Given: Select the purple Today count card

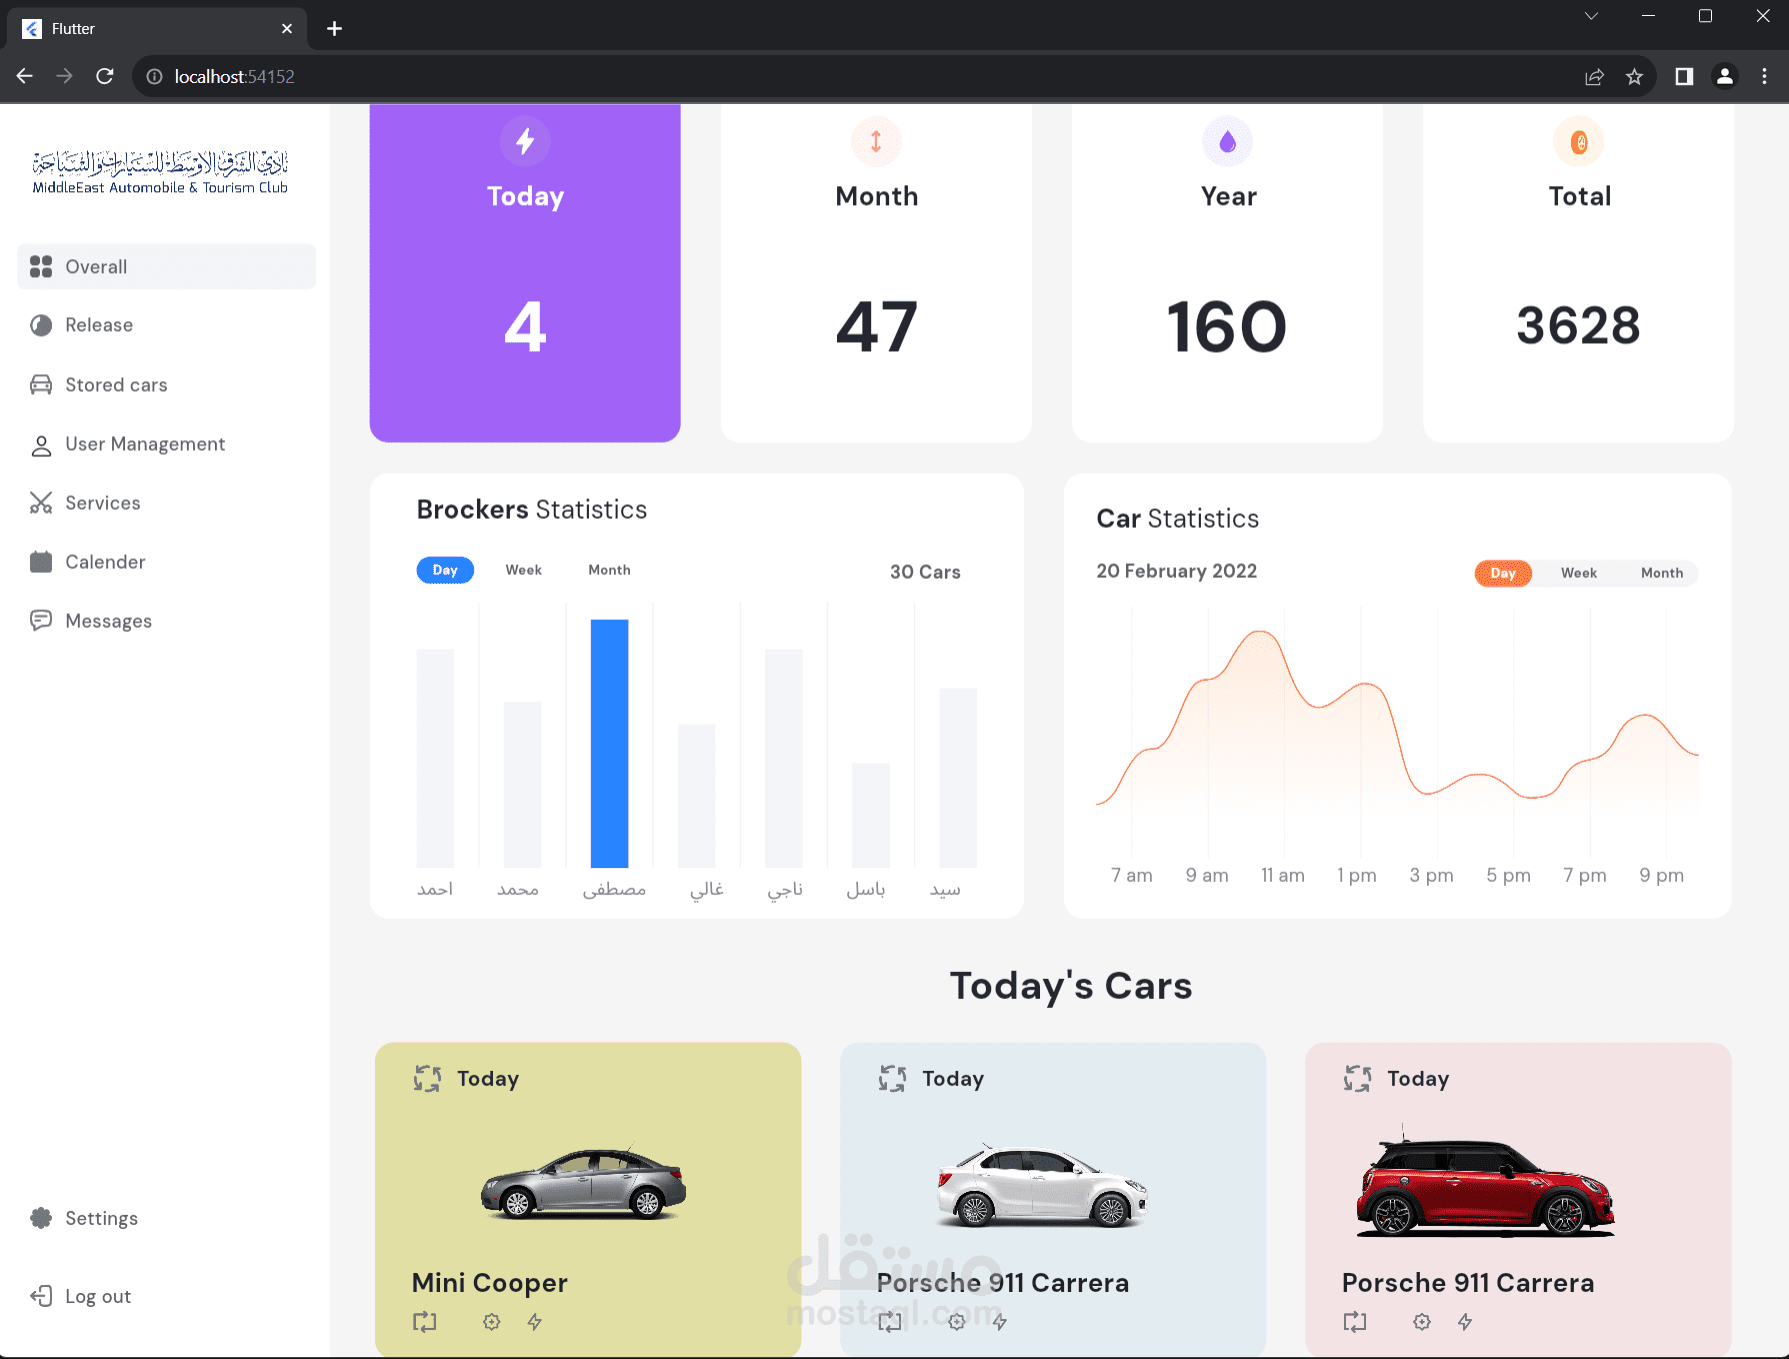Looking at the screenshot, I should click(525, 273).
